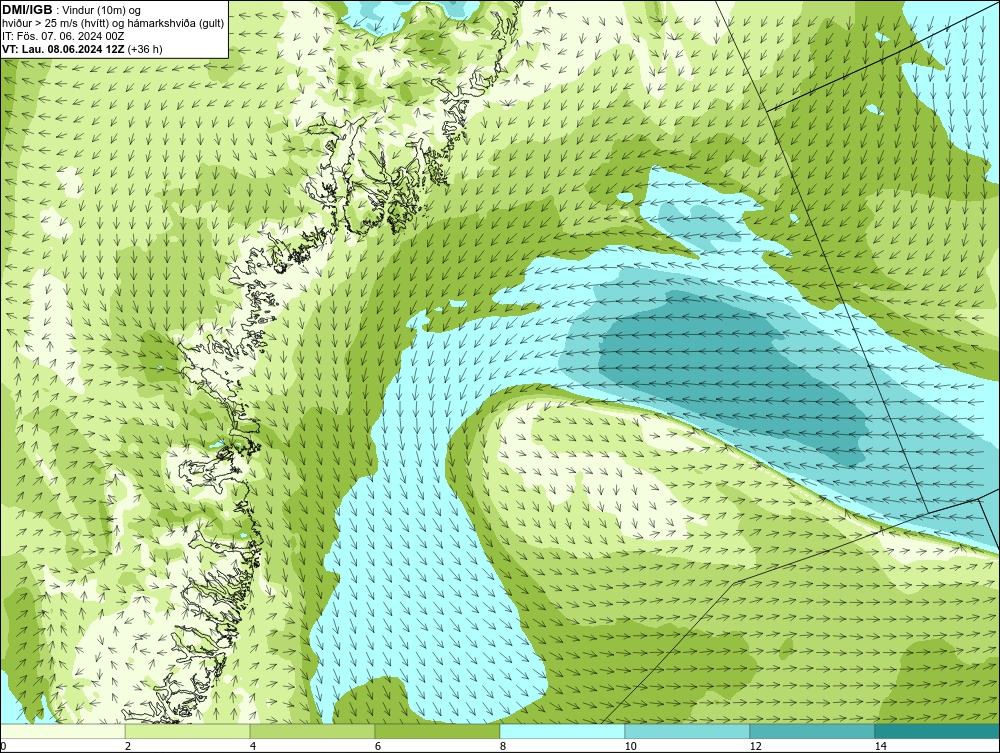Click the 'hviður > 25 m/s (hvítt)' legend line

pyautogui.click(x=55, y=24)
